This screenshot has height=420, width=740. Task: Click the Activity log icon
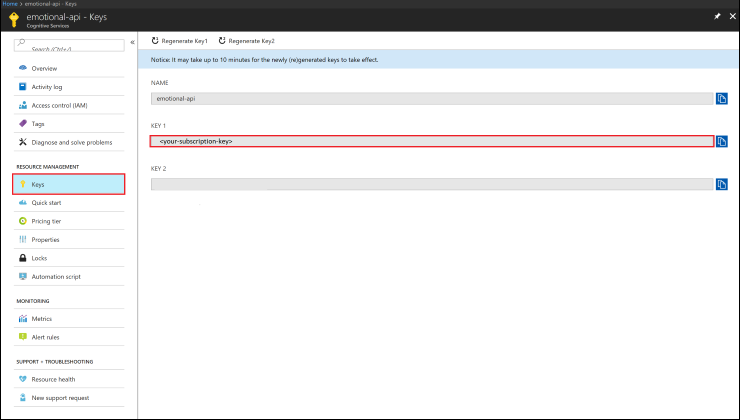click(x=23, y=86)
